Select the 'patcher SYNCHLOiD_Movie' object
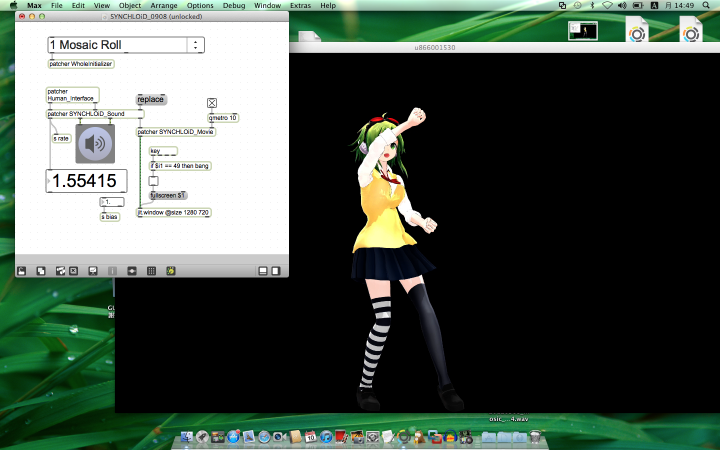720x450 pixels. (x=176, y=132)
